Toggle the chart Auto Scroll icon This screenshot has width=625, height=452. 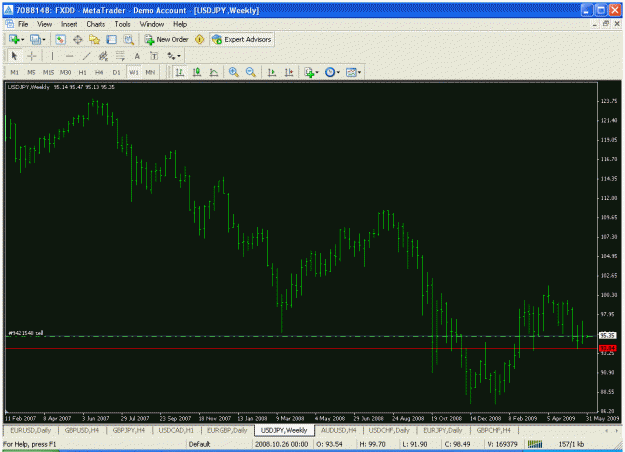(x=272, y=72)
